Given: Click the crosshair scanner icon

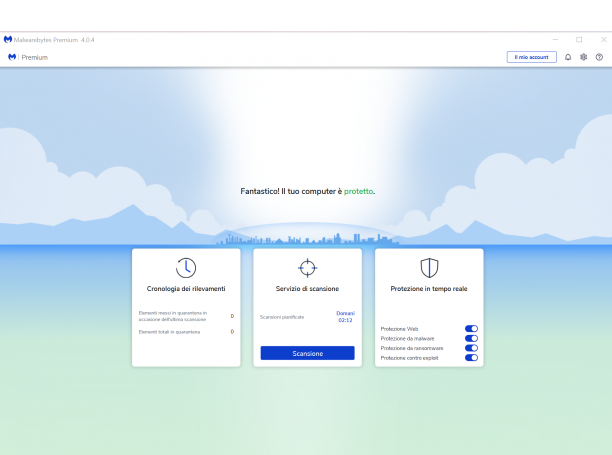Looking at the screenshot, I should [x=308, y=268].
